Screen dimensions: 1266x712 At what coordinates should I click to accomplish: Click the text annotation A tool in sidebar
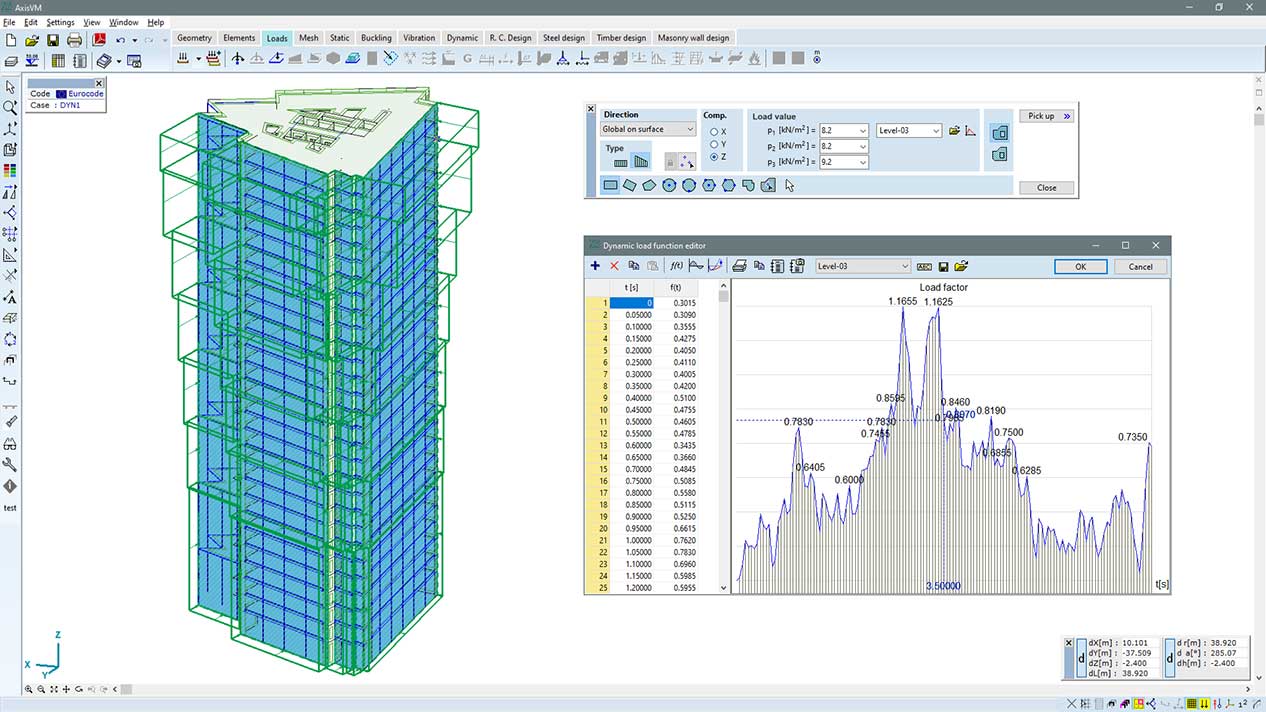10,297
